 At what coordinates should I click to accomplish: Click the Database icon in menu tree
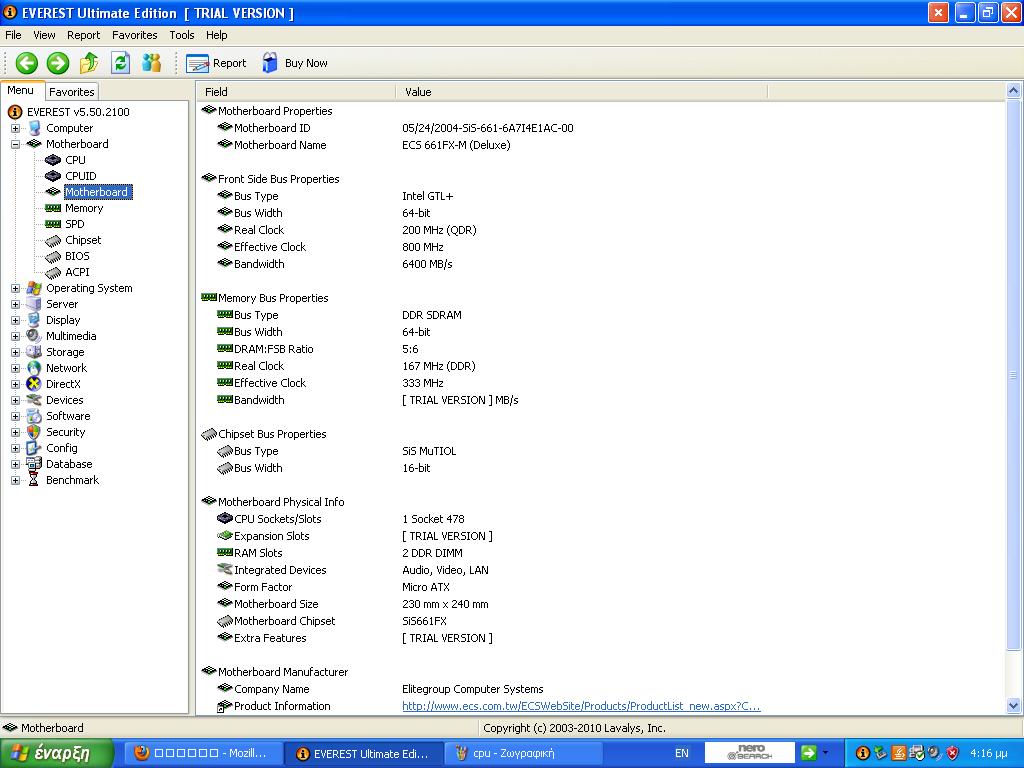click(x=34, y=464)
